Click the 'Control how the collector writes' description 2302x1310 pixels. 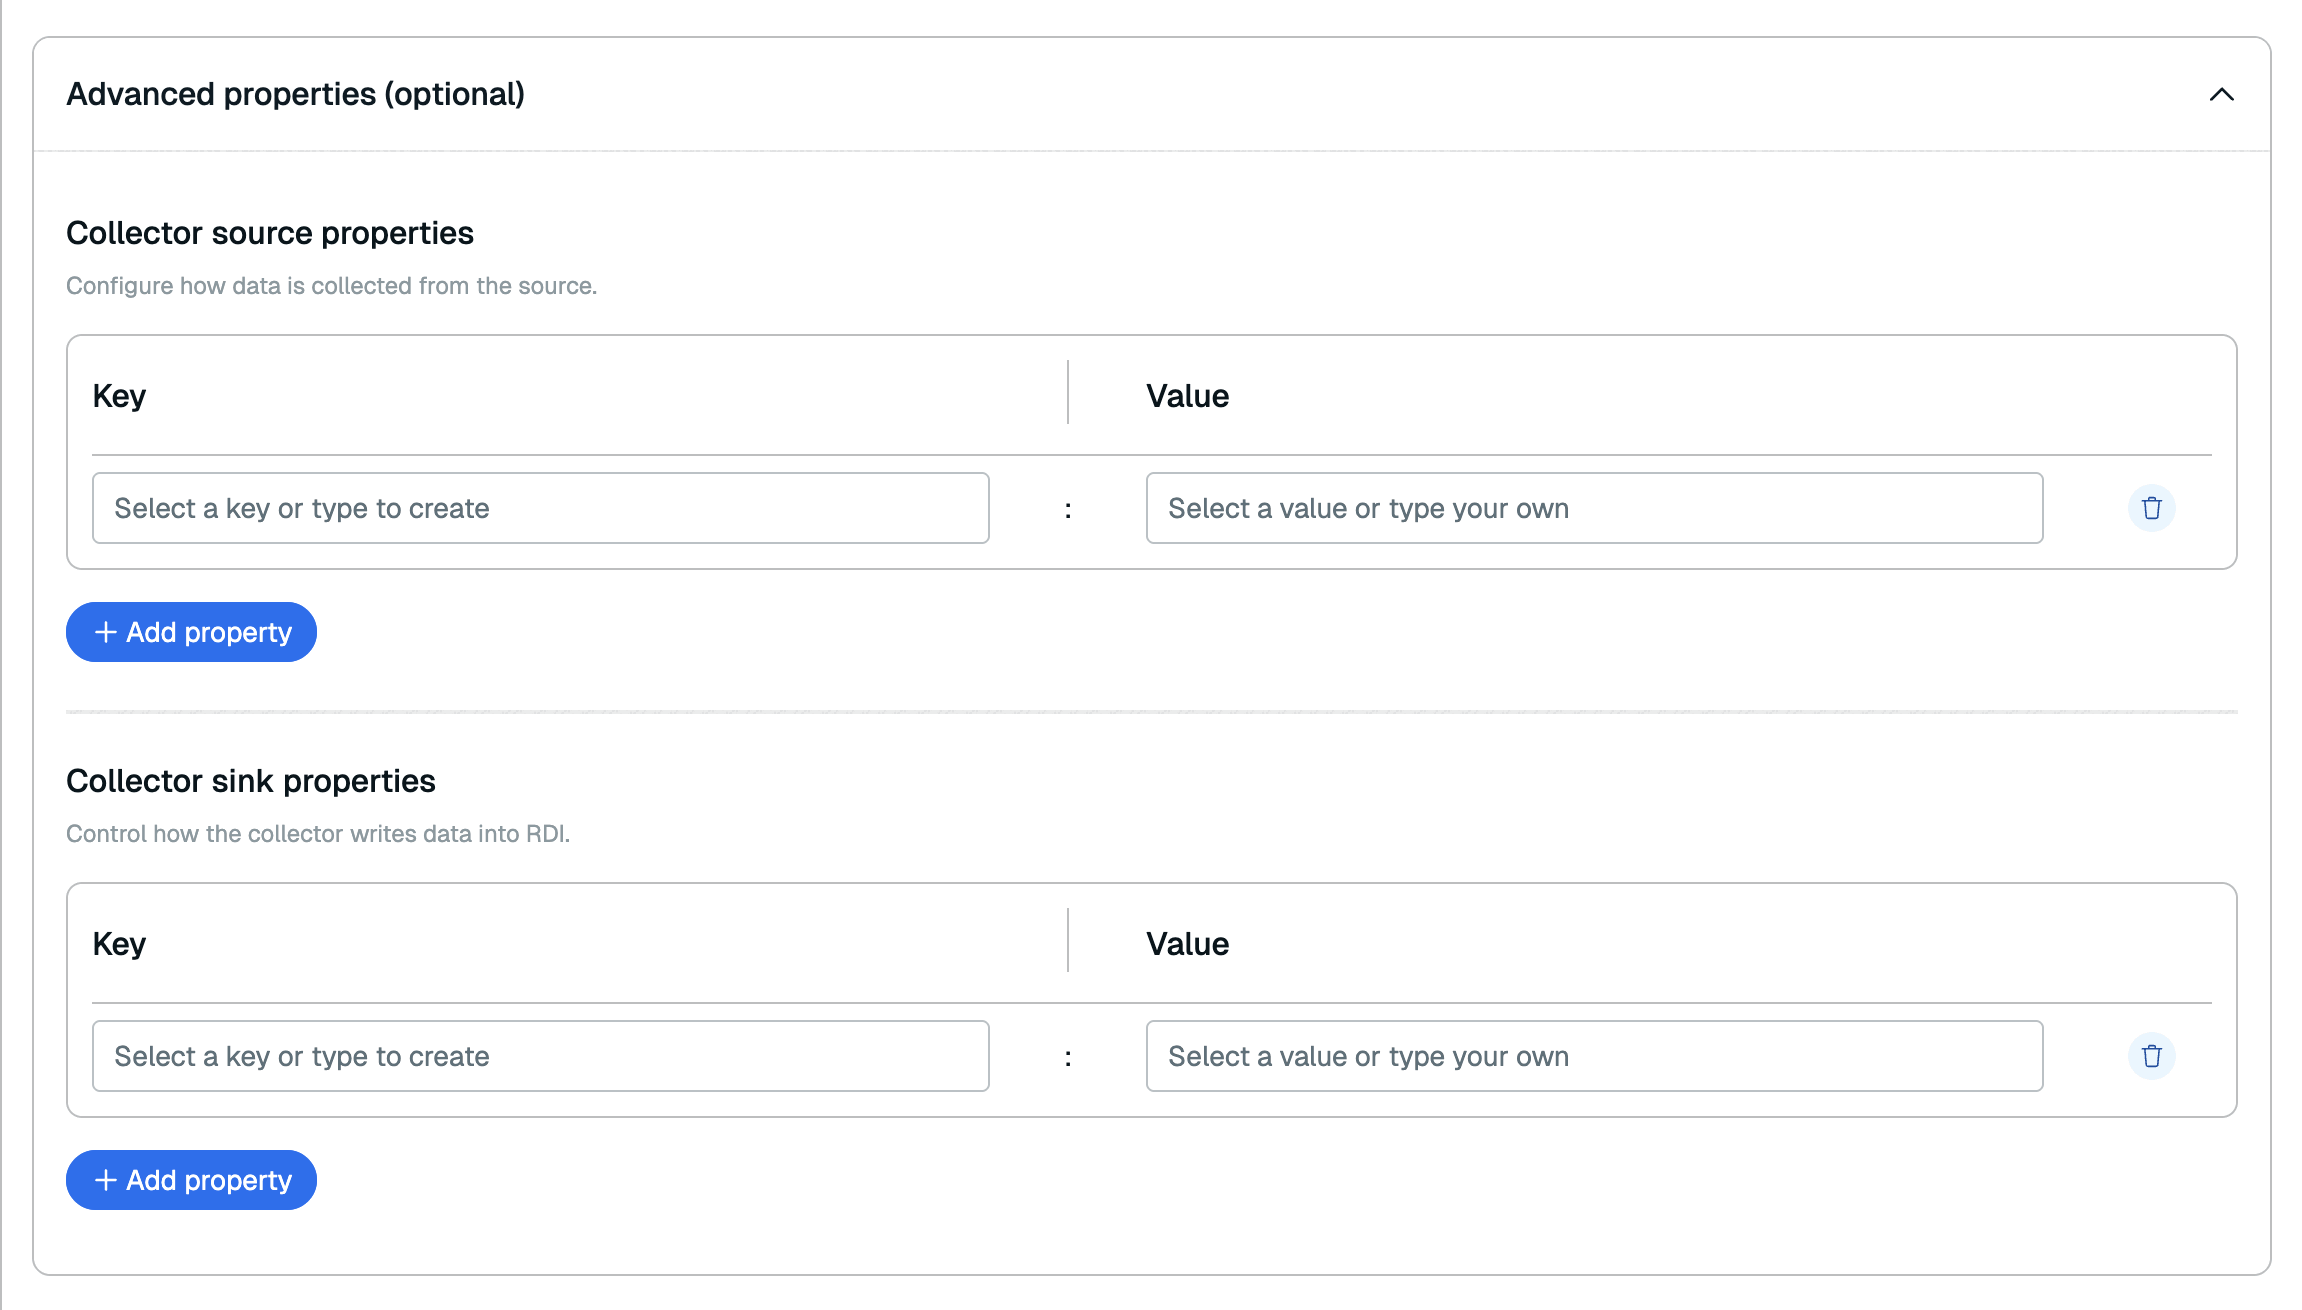pos(318,834)
